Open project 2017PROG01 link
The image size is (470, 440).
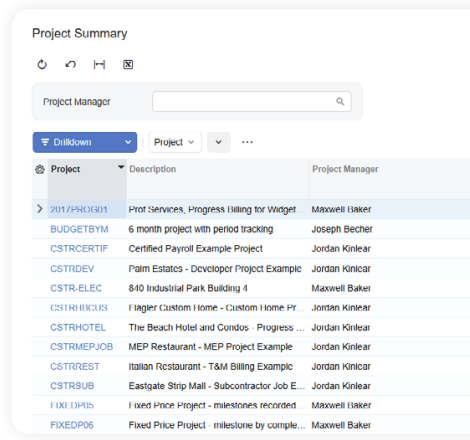click(79, 210)
